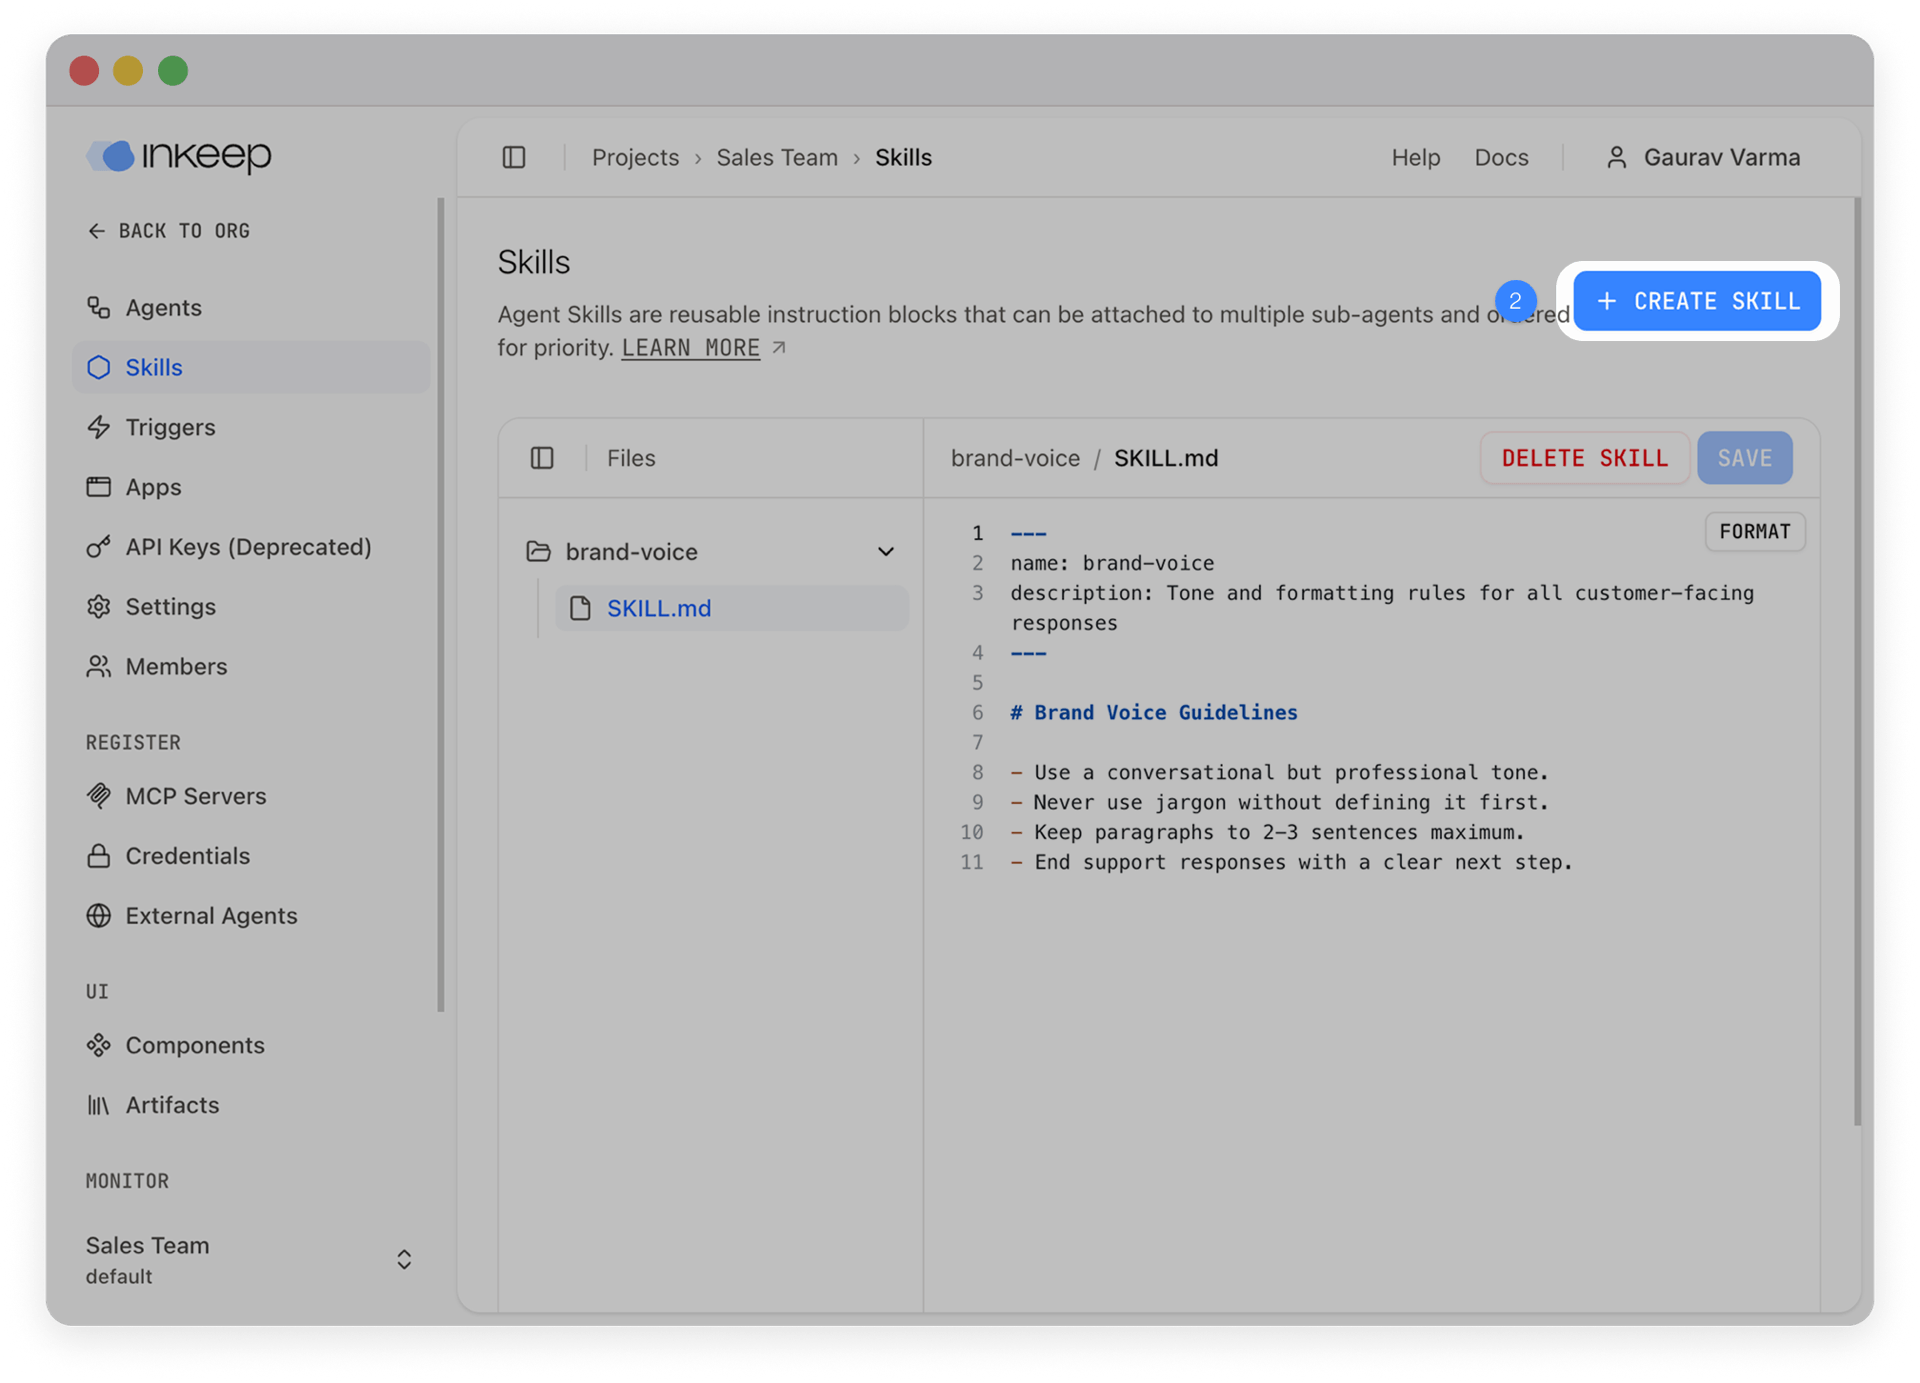Open API Keys (Deprecated) page
This screenshot has height=1383, width=1920.
point(247,547)
